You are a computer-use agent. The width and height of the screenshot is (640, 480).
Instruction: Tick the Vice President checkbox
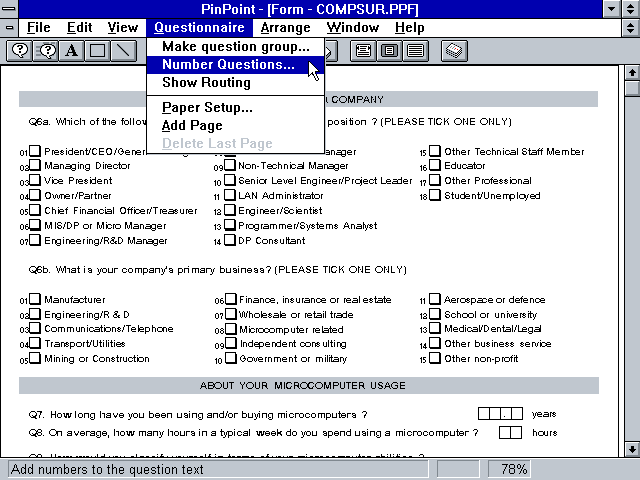coord(35,180)
